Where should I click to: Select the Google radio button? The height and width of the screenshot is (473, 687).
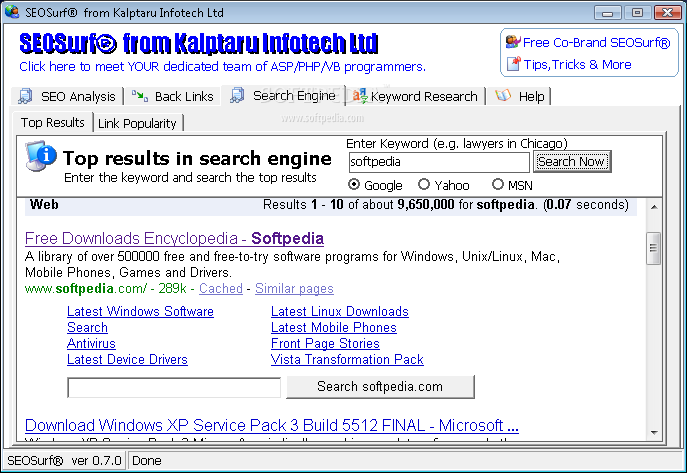point(354,184)
